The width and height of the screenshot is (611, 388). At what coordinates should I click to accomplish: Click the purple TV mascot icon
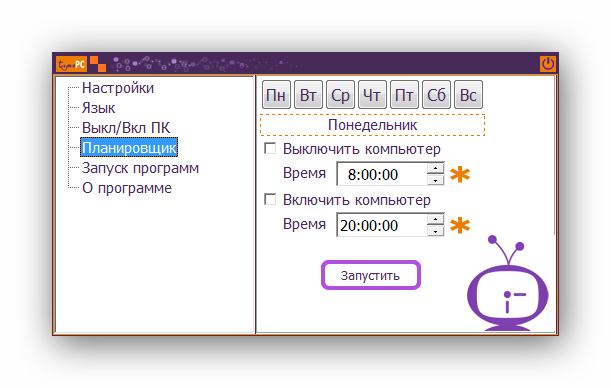pyautogui.click(x=507, y=284)
